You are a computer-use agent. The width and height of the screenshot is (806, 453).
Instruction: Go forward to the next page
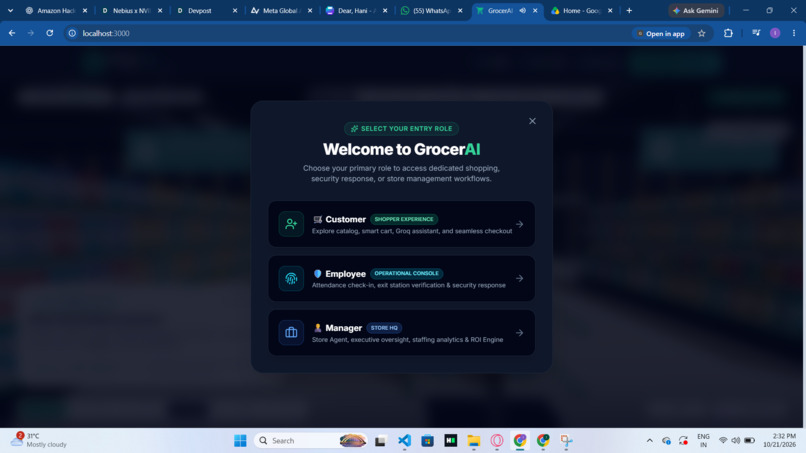click(x=31, y=33)
